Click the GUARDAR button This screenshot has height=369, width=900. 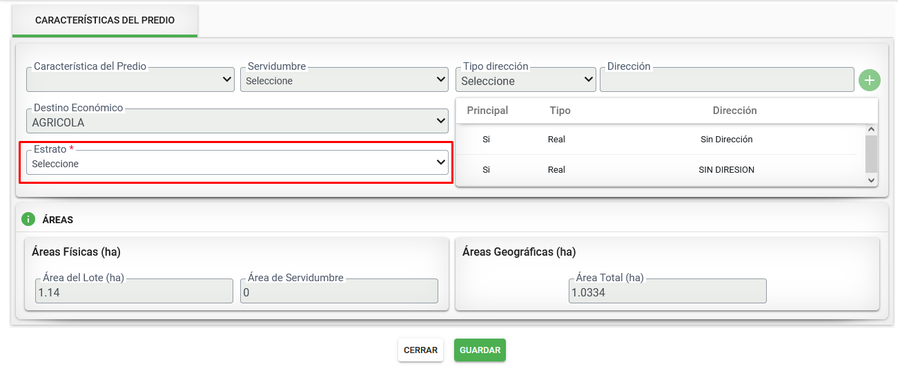[x=480, y=350]
